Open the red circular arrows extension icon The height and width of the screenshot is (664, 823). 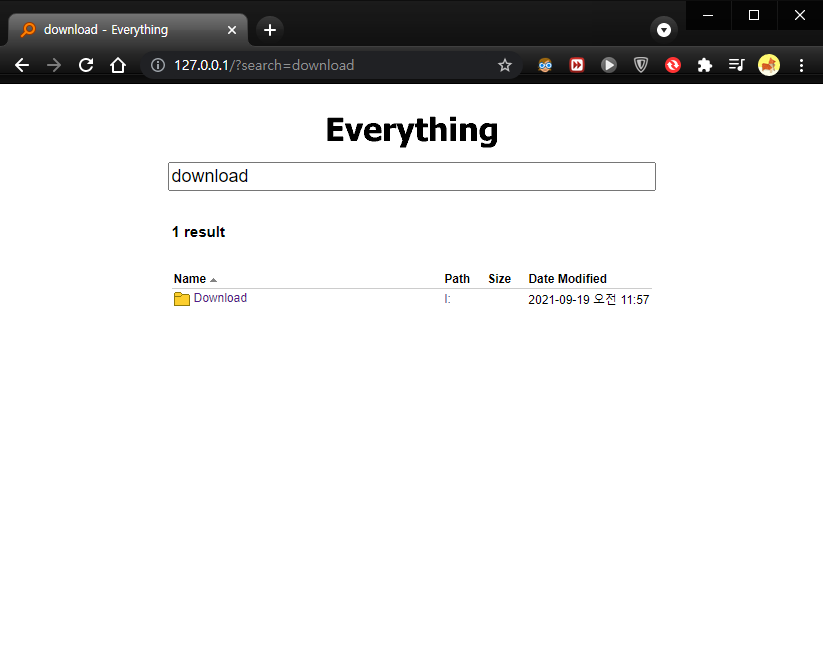point(673,65)
